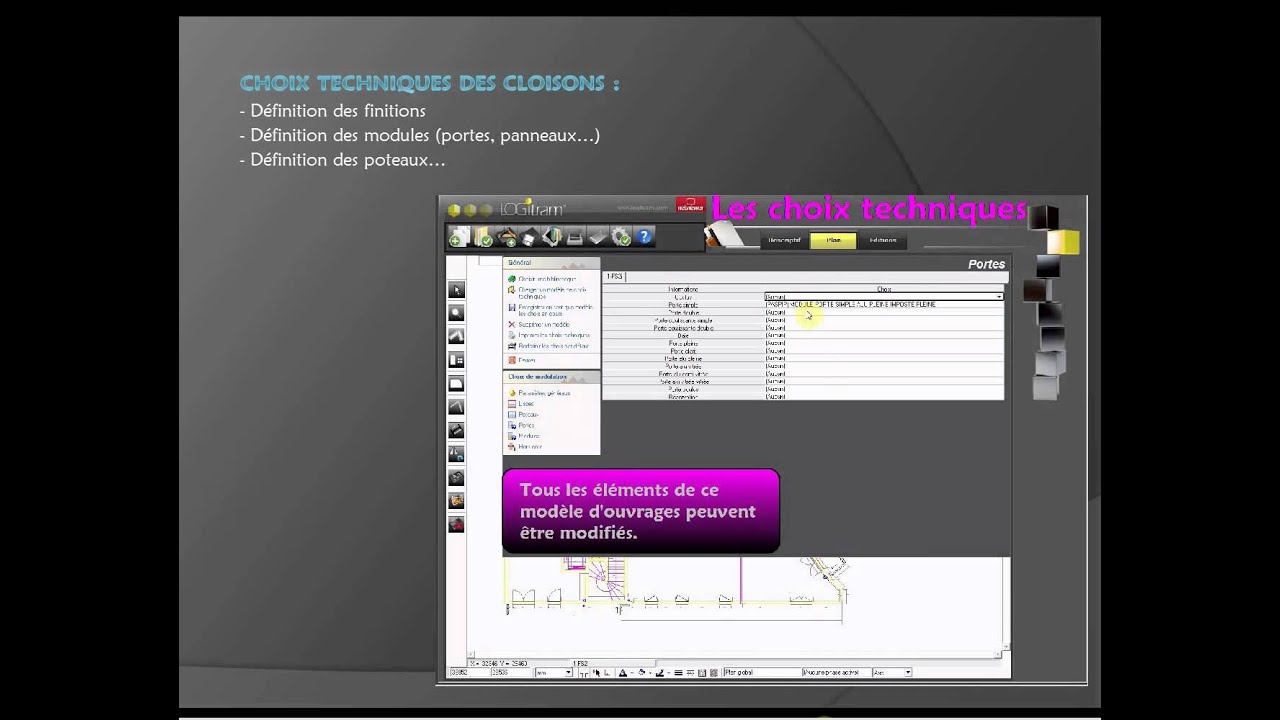Click the red car icon in left toolbar
This screenshot has width=1280, height=720.
(456, 524)
